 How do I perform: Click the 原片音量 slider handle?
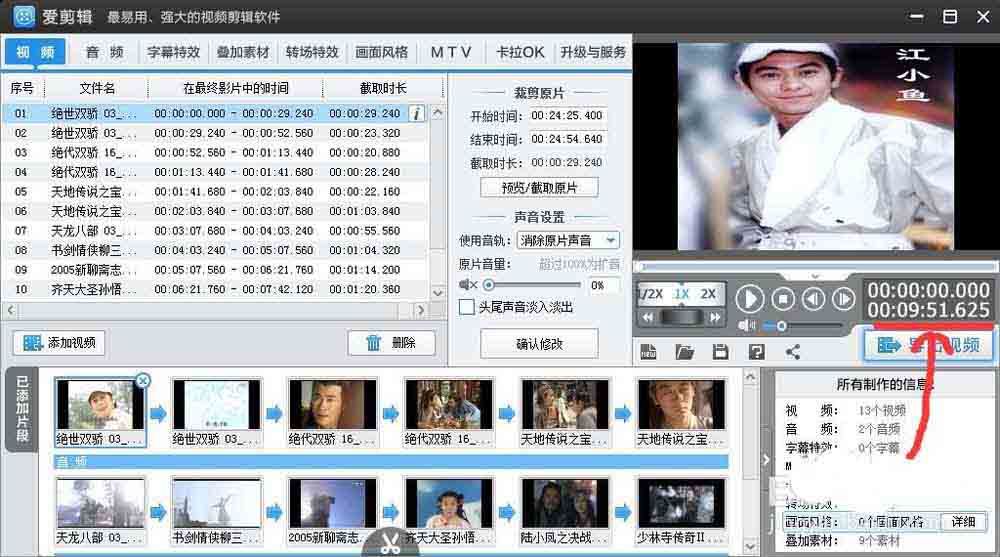pyautogui.click(x=489, y=285)
